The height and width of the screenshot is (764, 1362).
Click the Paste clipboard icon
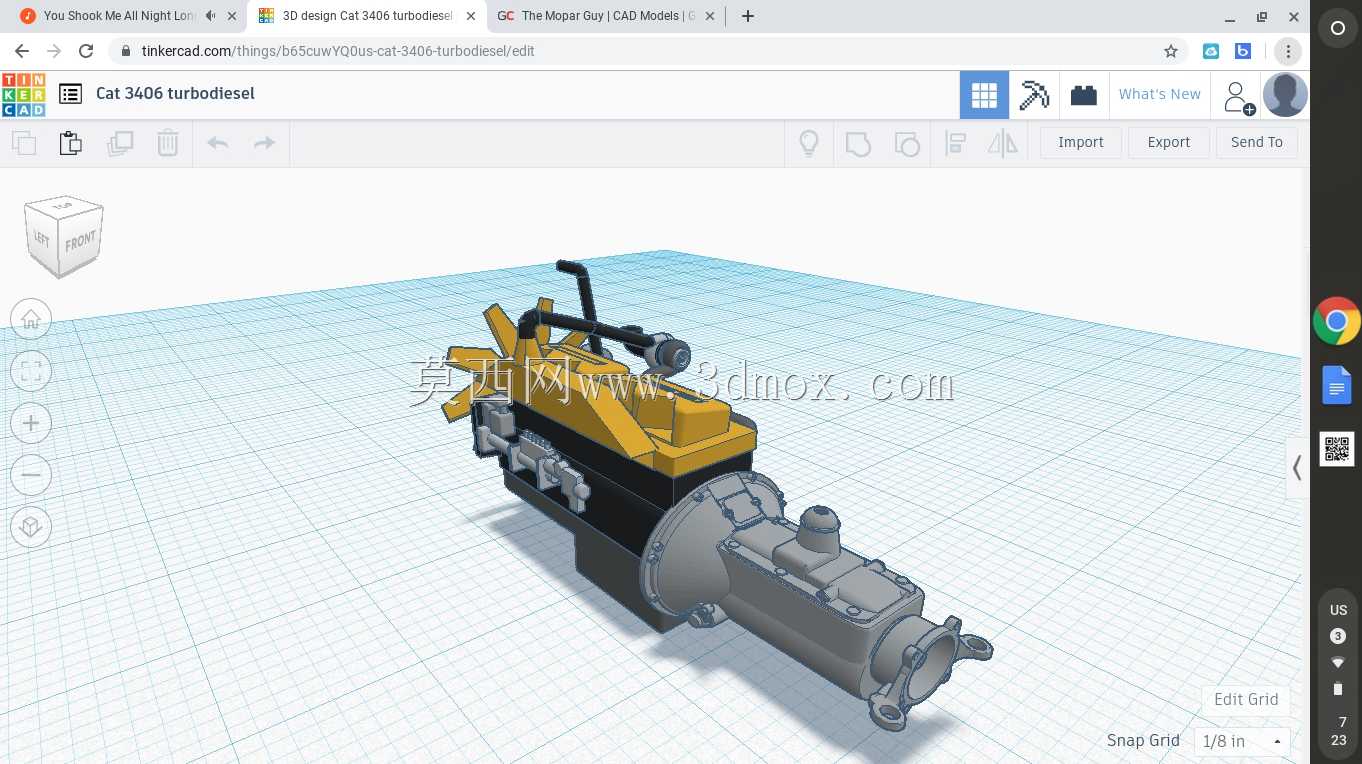point(71,143)
